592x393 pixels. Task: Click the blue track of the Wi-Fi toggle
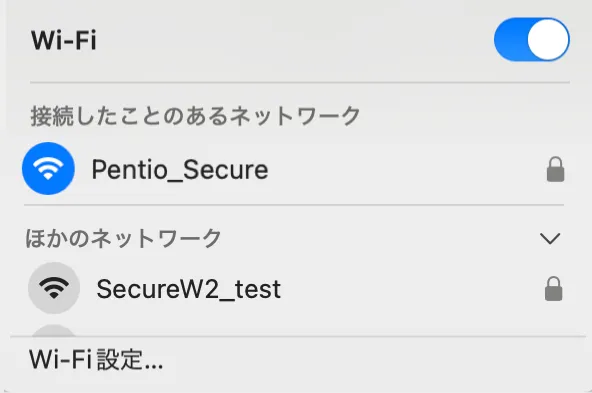510,40
